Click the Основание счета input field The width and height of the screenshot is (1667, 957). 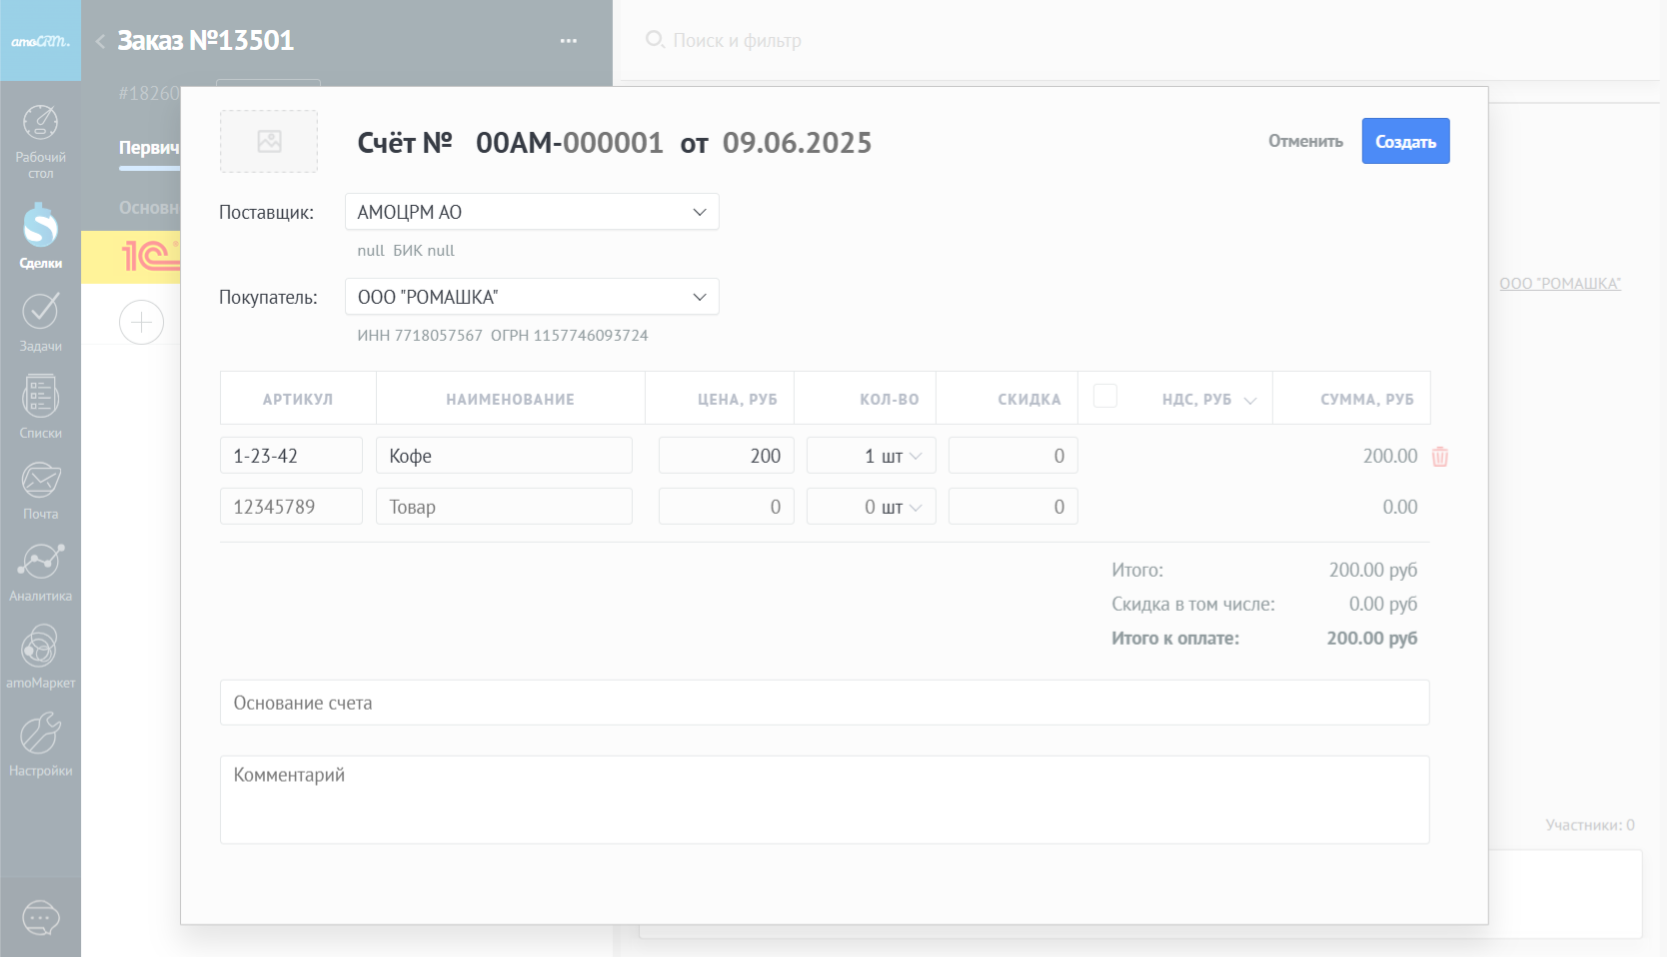(x=824, y=703)
